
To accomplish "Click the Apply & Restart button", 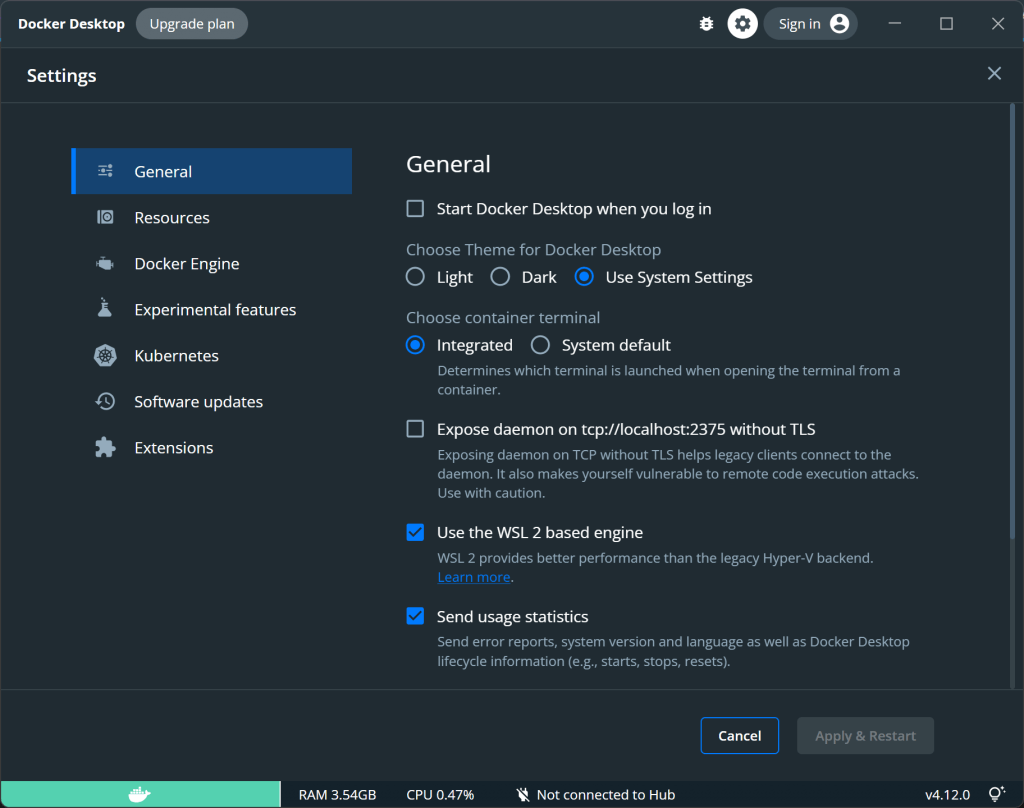I will pyautogui.click(x=864, y=735).
